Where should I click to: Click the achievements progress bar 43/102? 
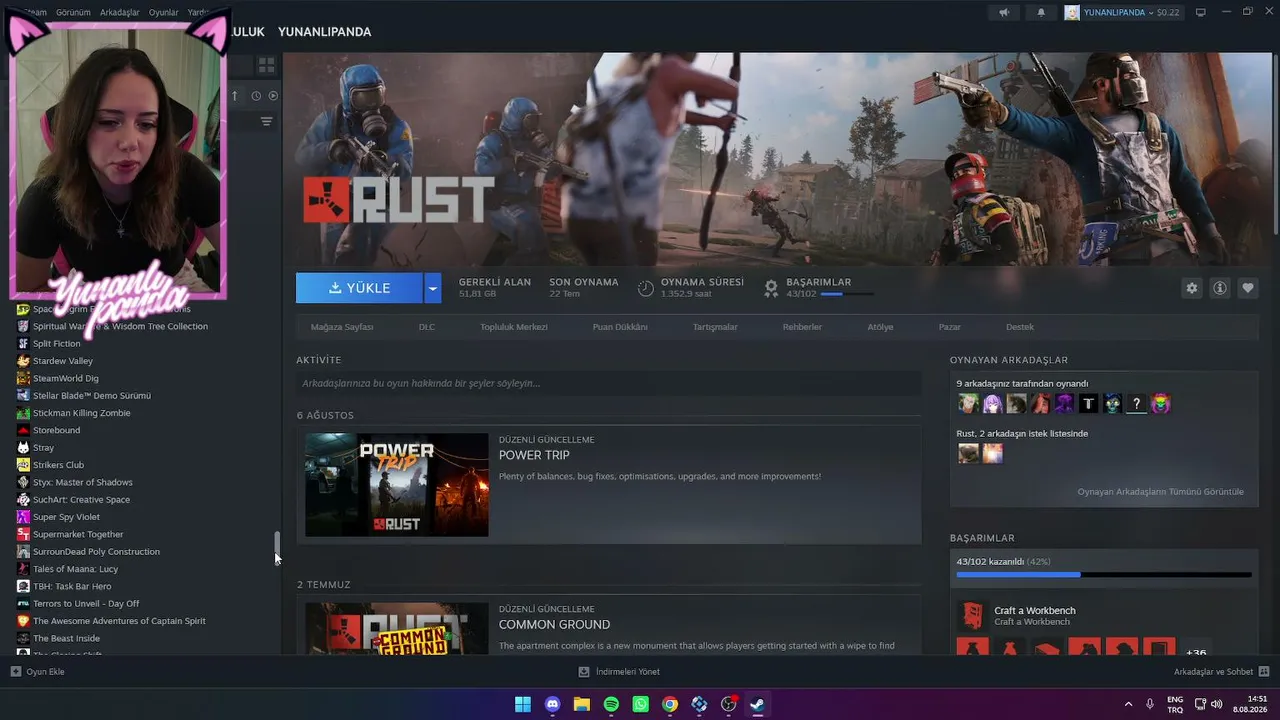pos(1104,575)
